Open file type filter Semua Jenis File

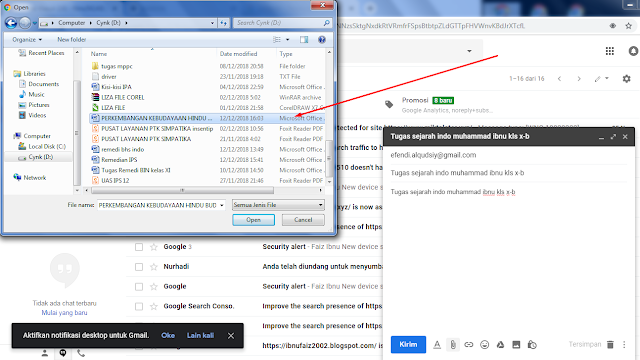tap(278, 205)
